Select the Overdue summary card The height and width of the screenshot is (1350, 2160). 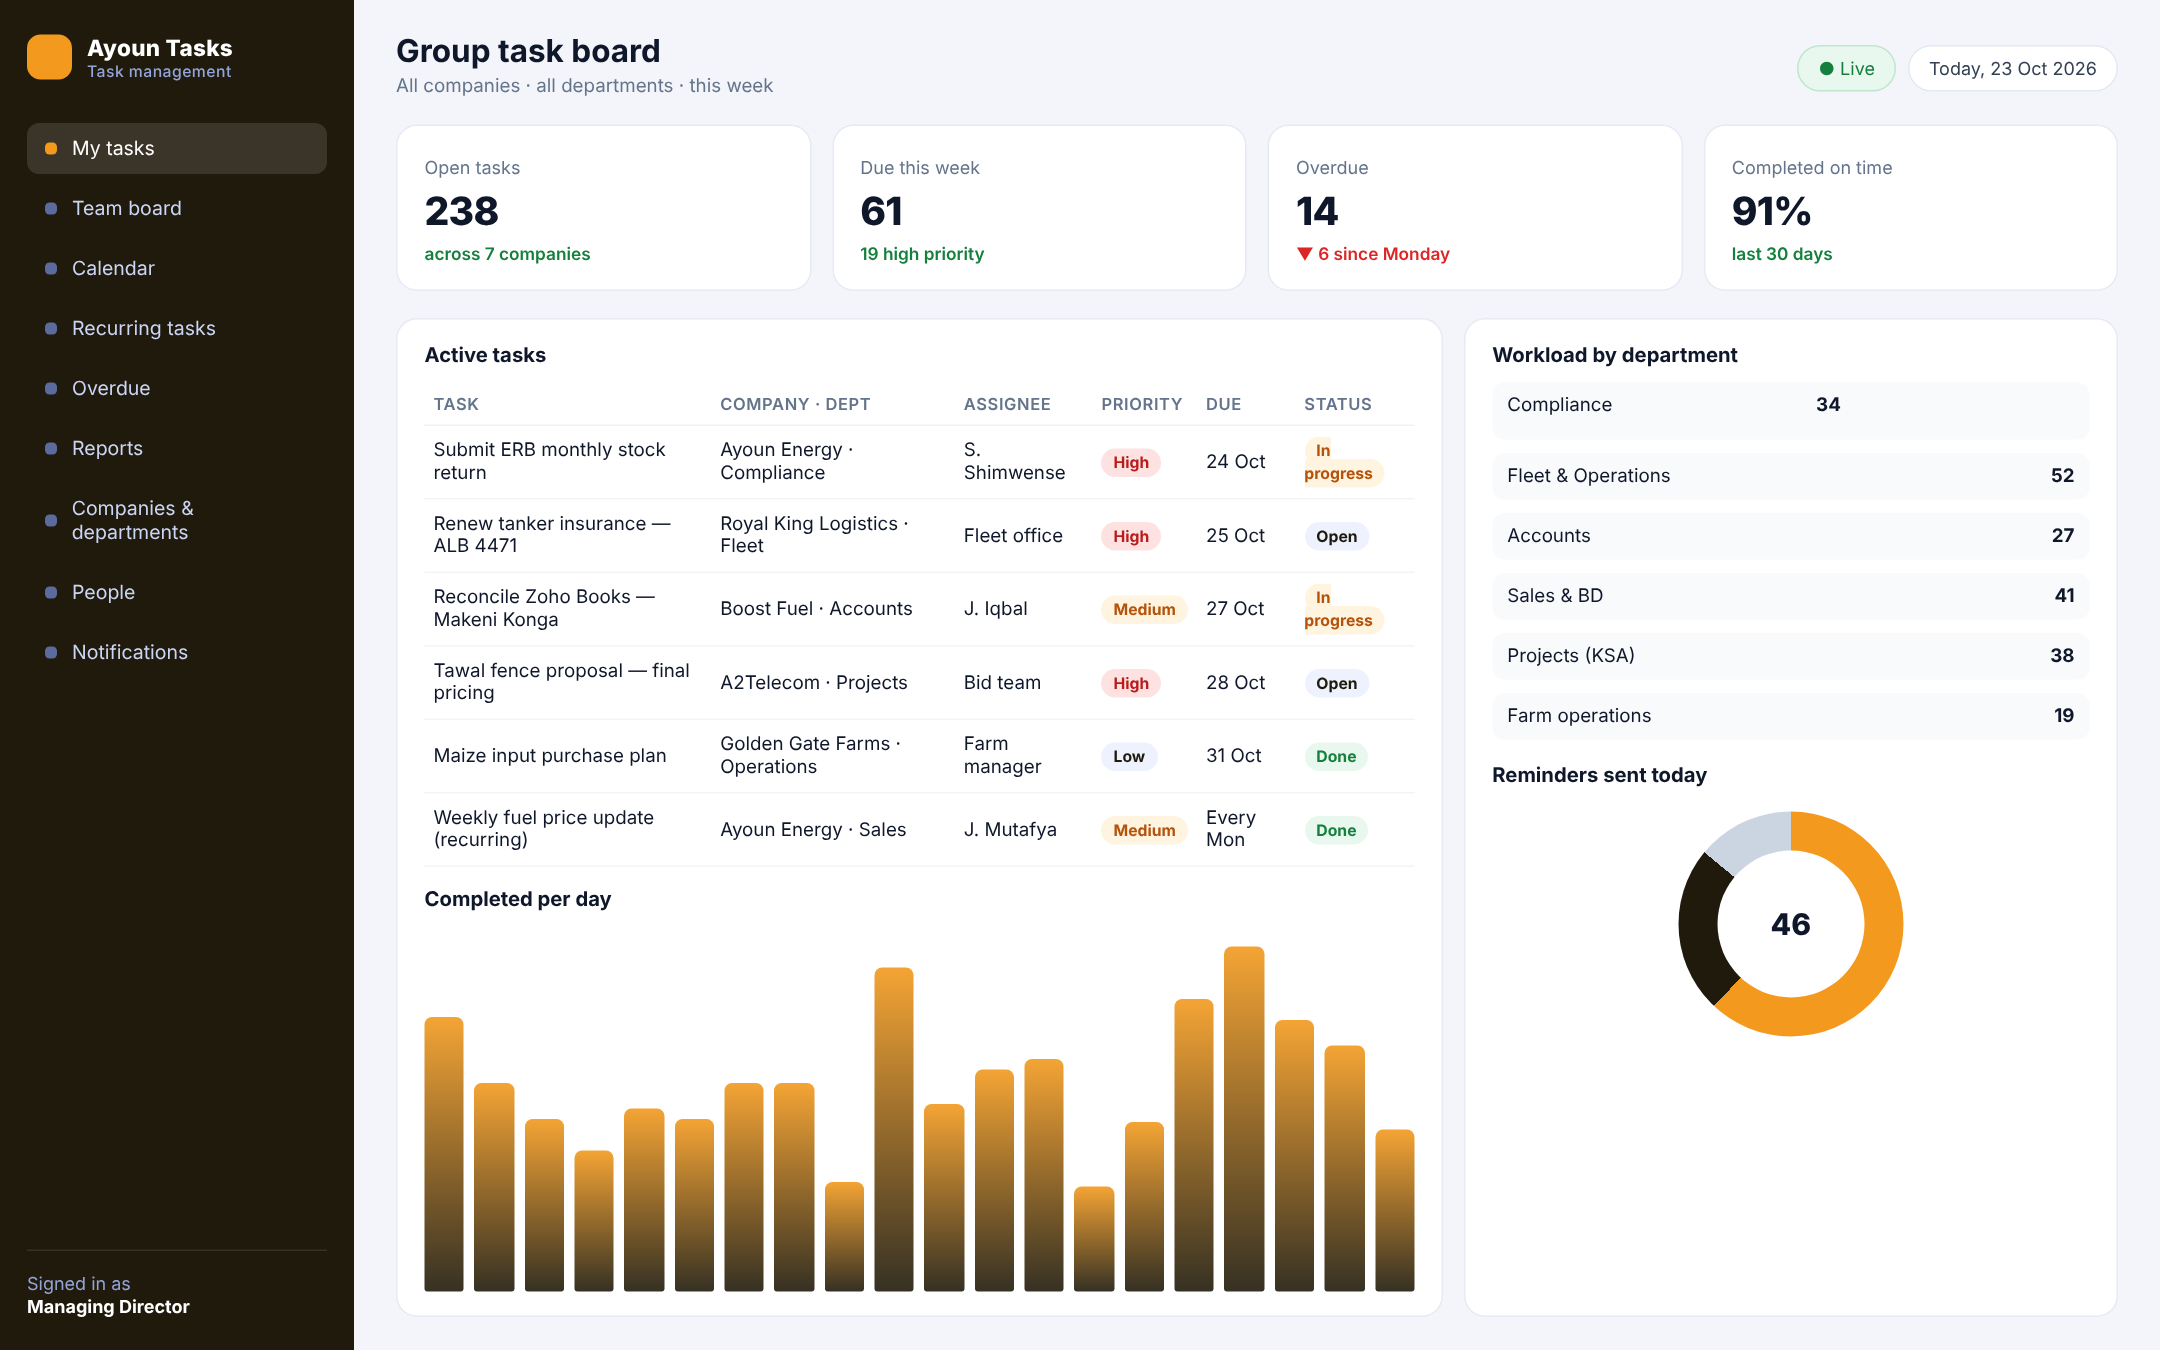point(1475,208)
